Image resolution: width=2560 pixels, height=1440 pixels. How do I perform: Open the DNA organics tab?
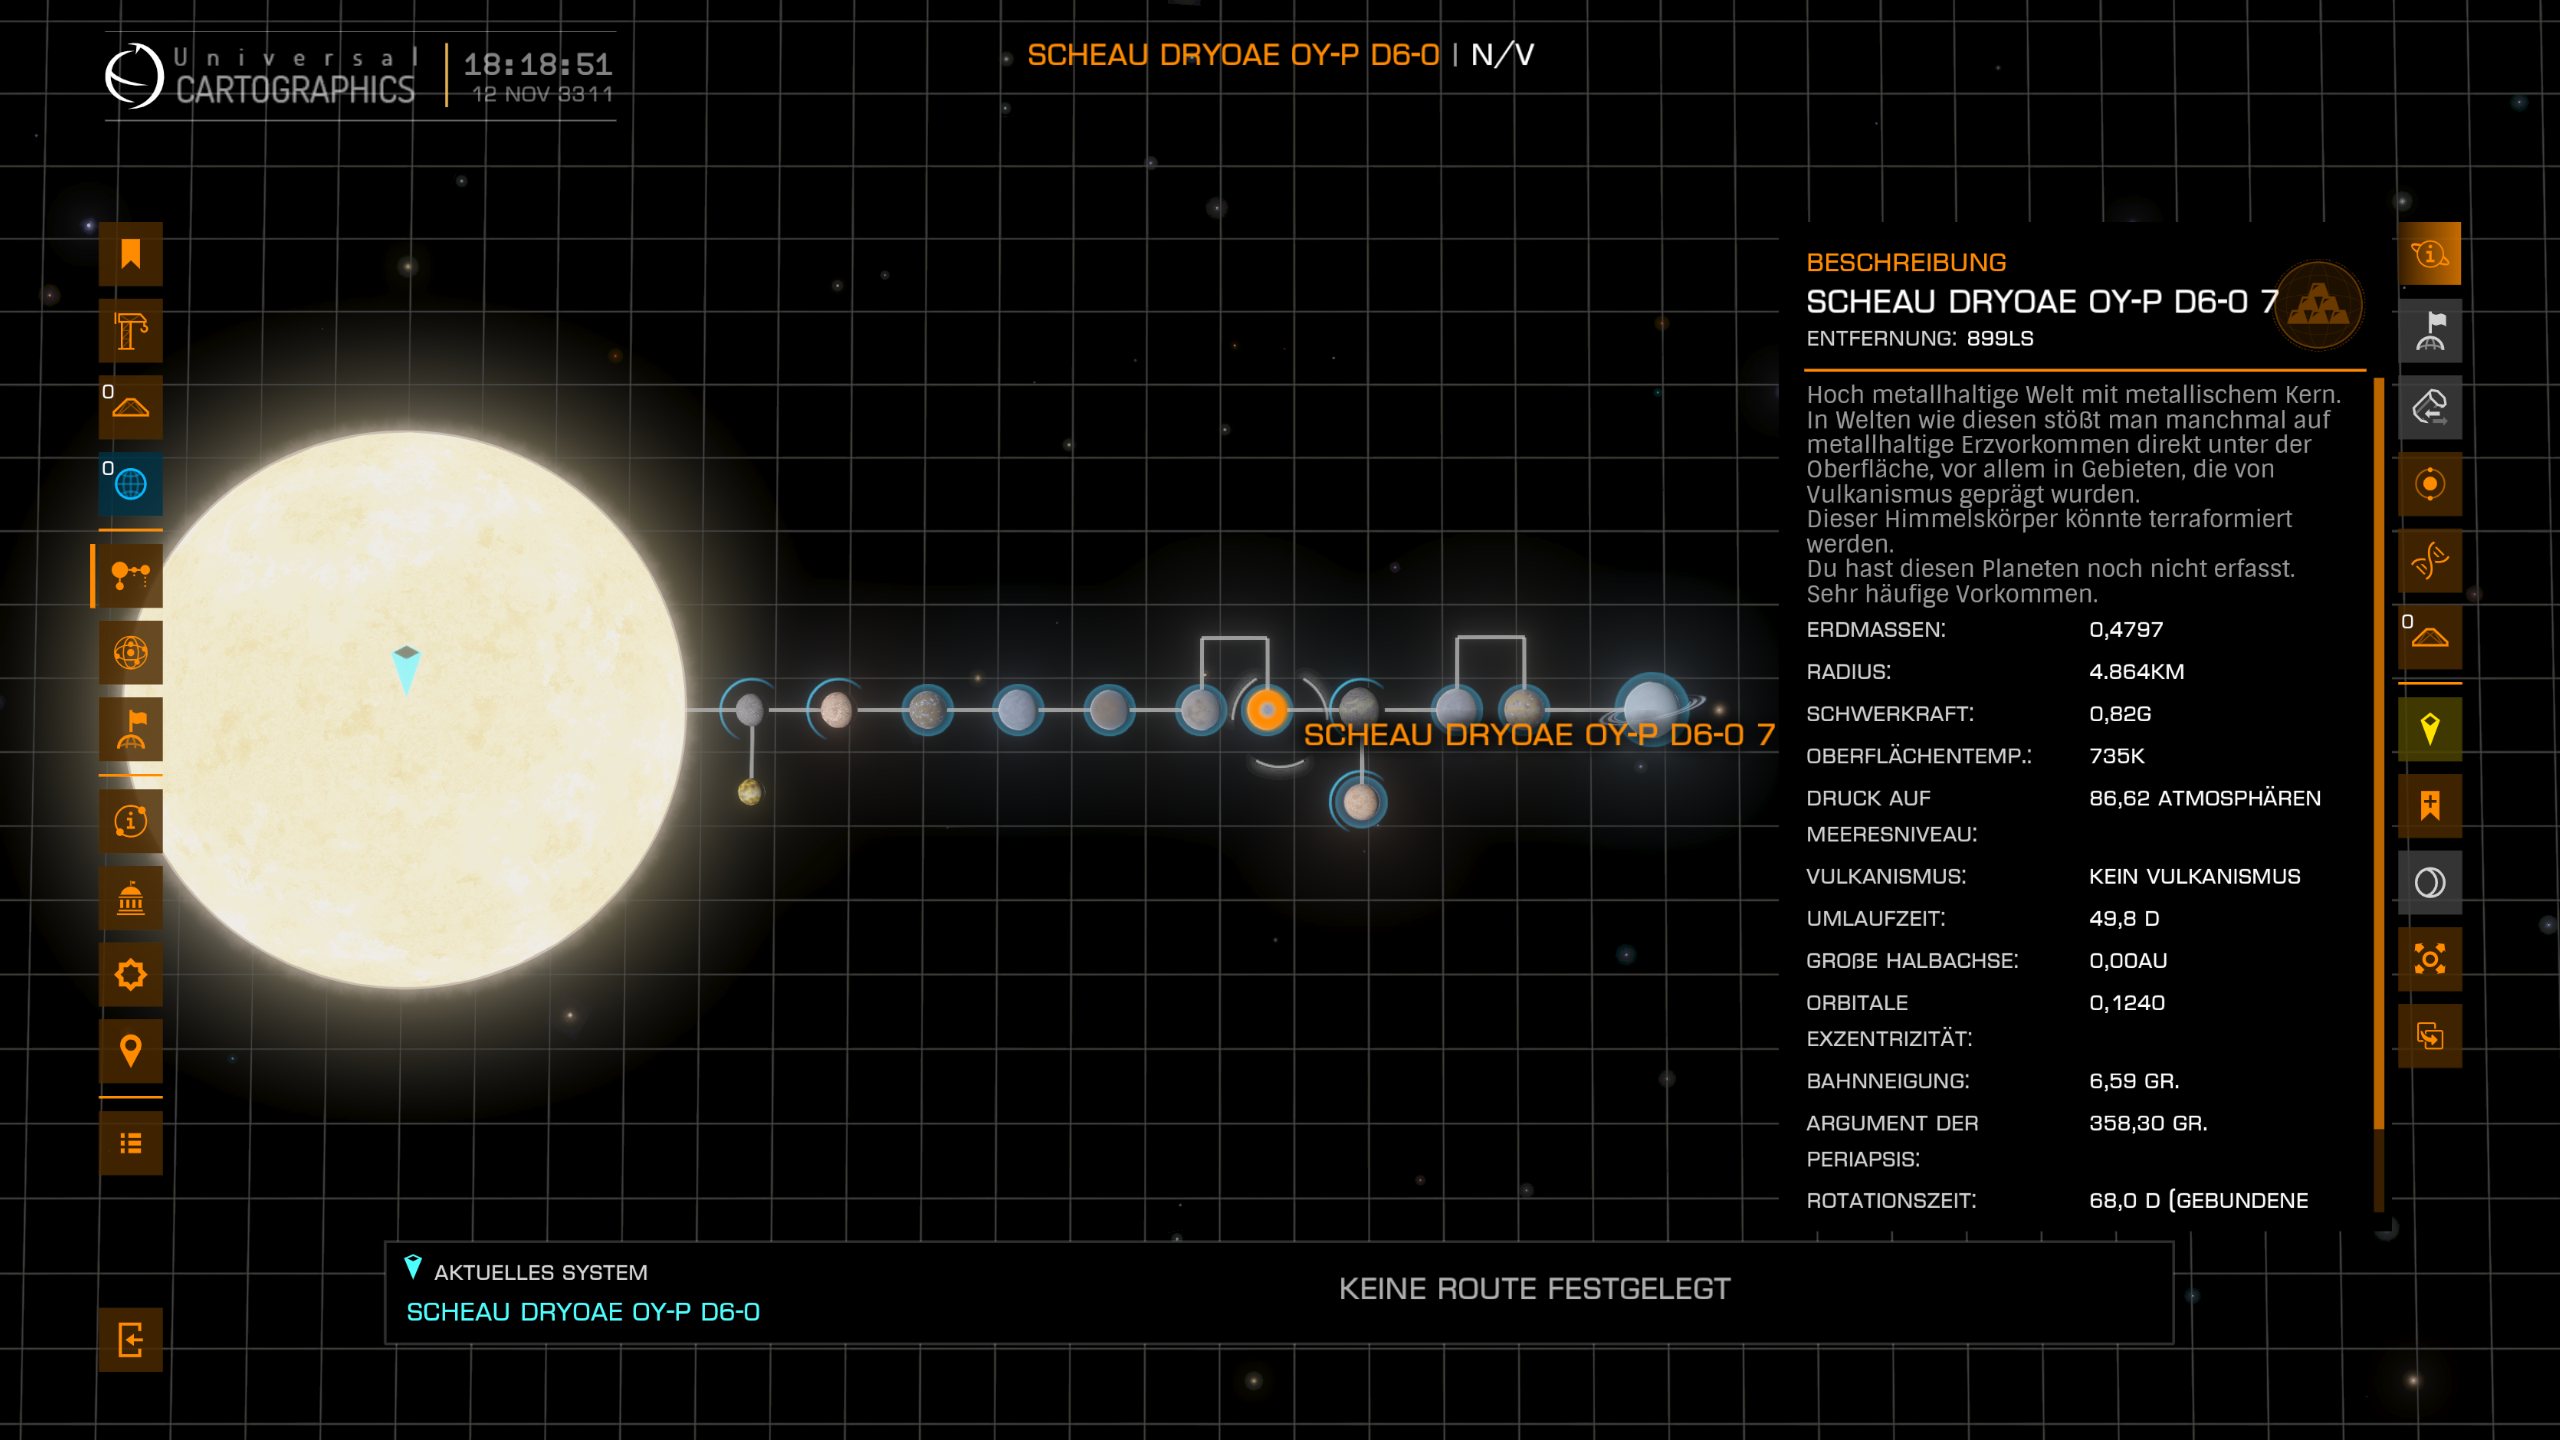click(2429, 560)
